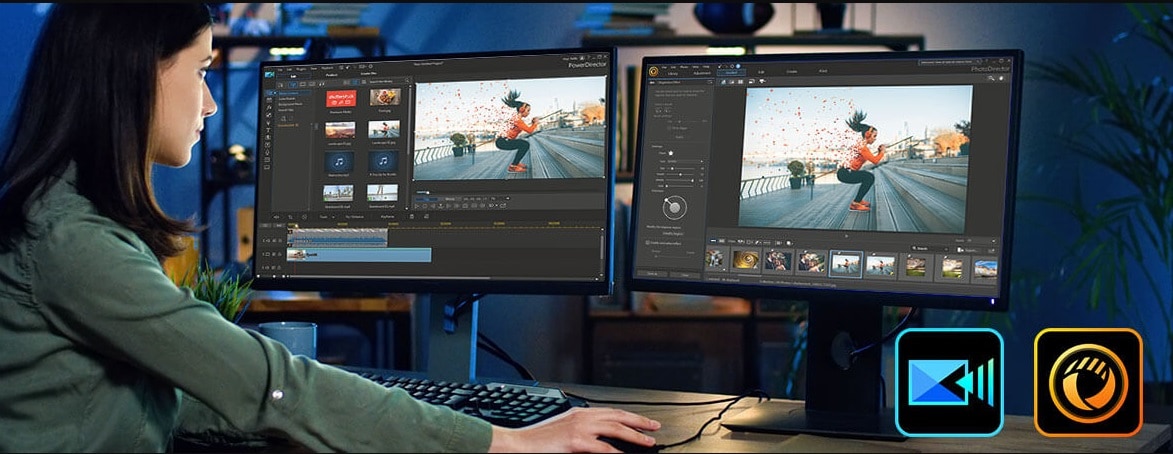The image size is (1173, 454).
Task: Open the Title room T icon in PowerDirector sidebar
Action: coord(269,129)
